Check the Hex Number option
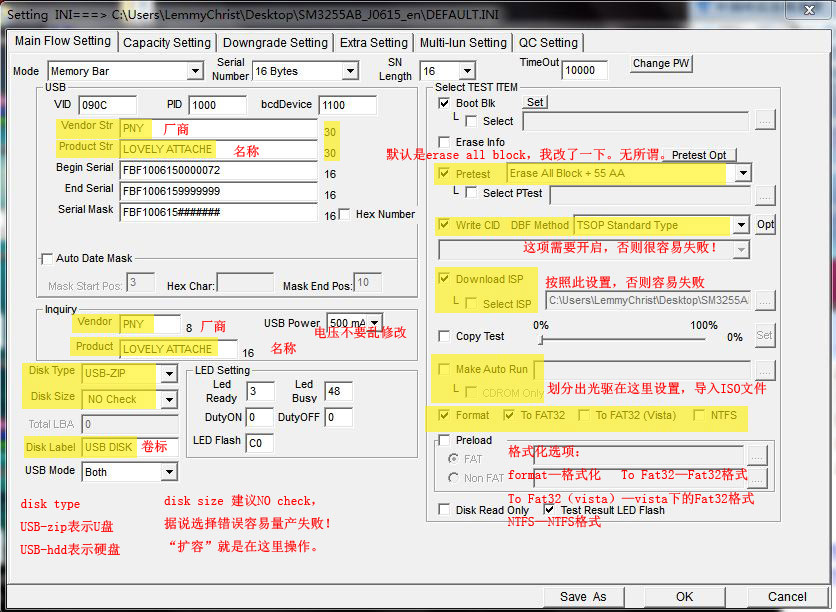This screenshot has height=612, width=836. [345, 214]
